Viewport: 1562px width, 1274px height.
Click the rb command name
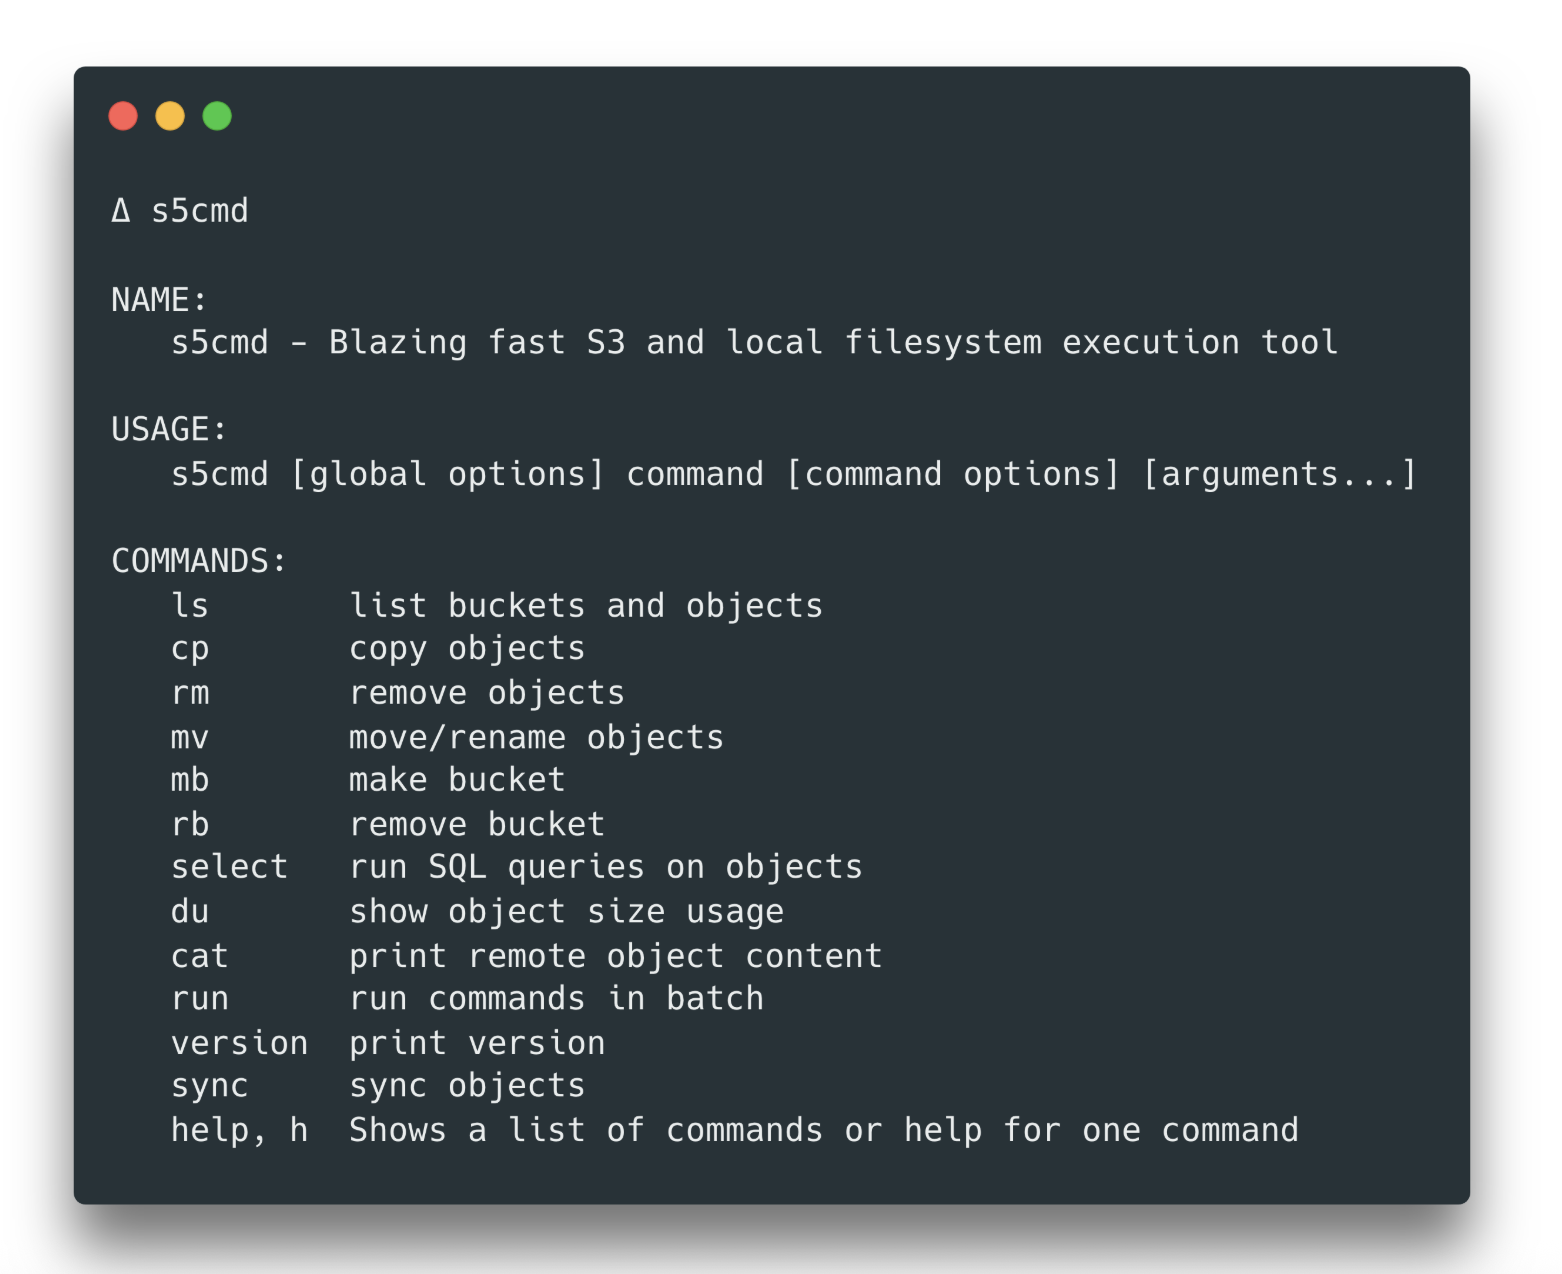pyautogui.click(x=190, y=824)
